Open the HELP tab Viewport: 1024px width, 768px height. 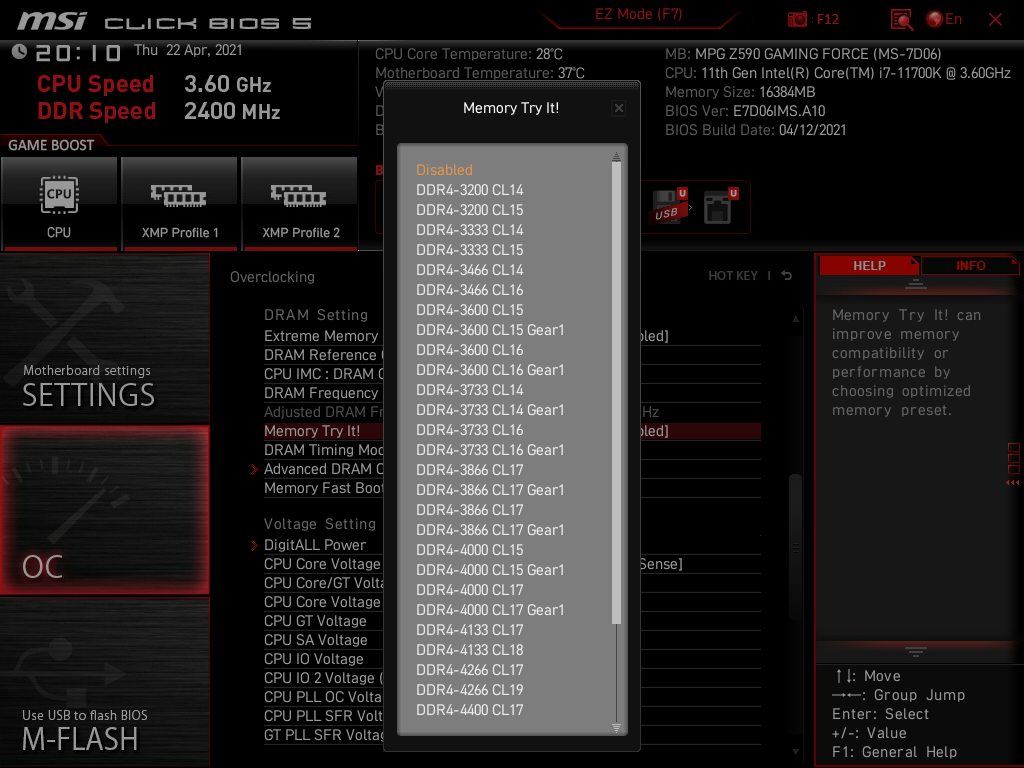[869, 266]
